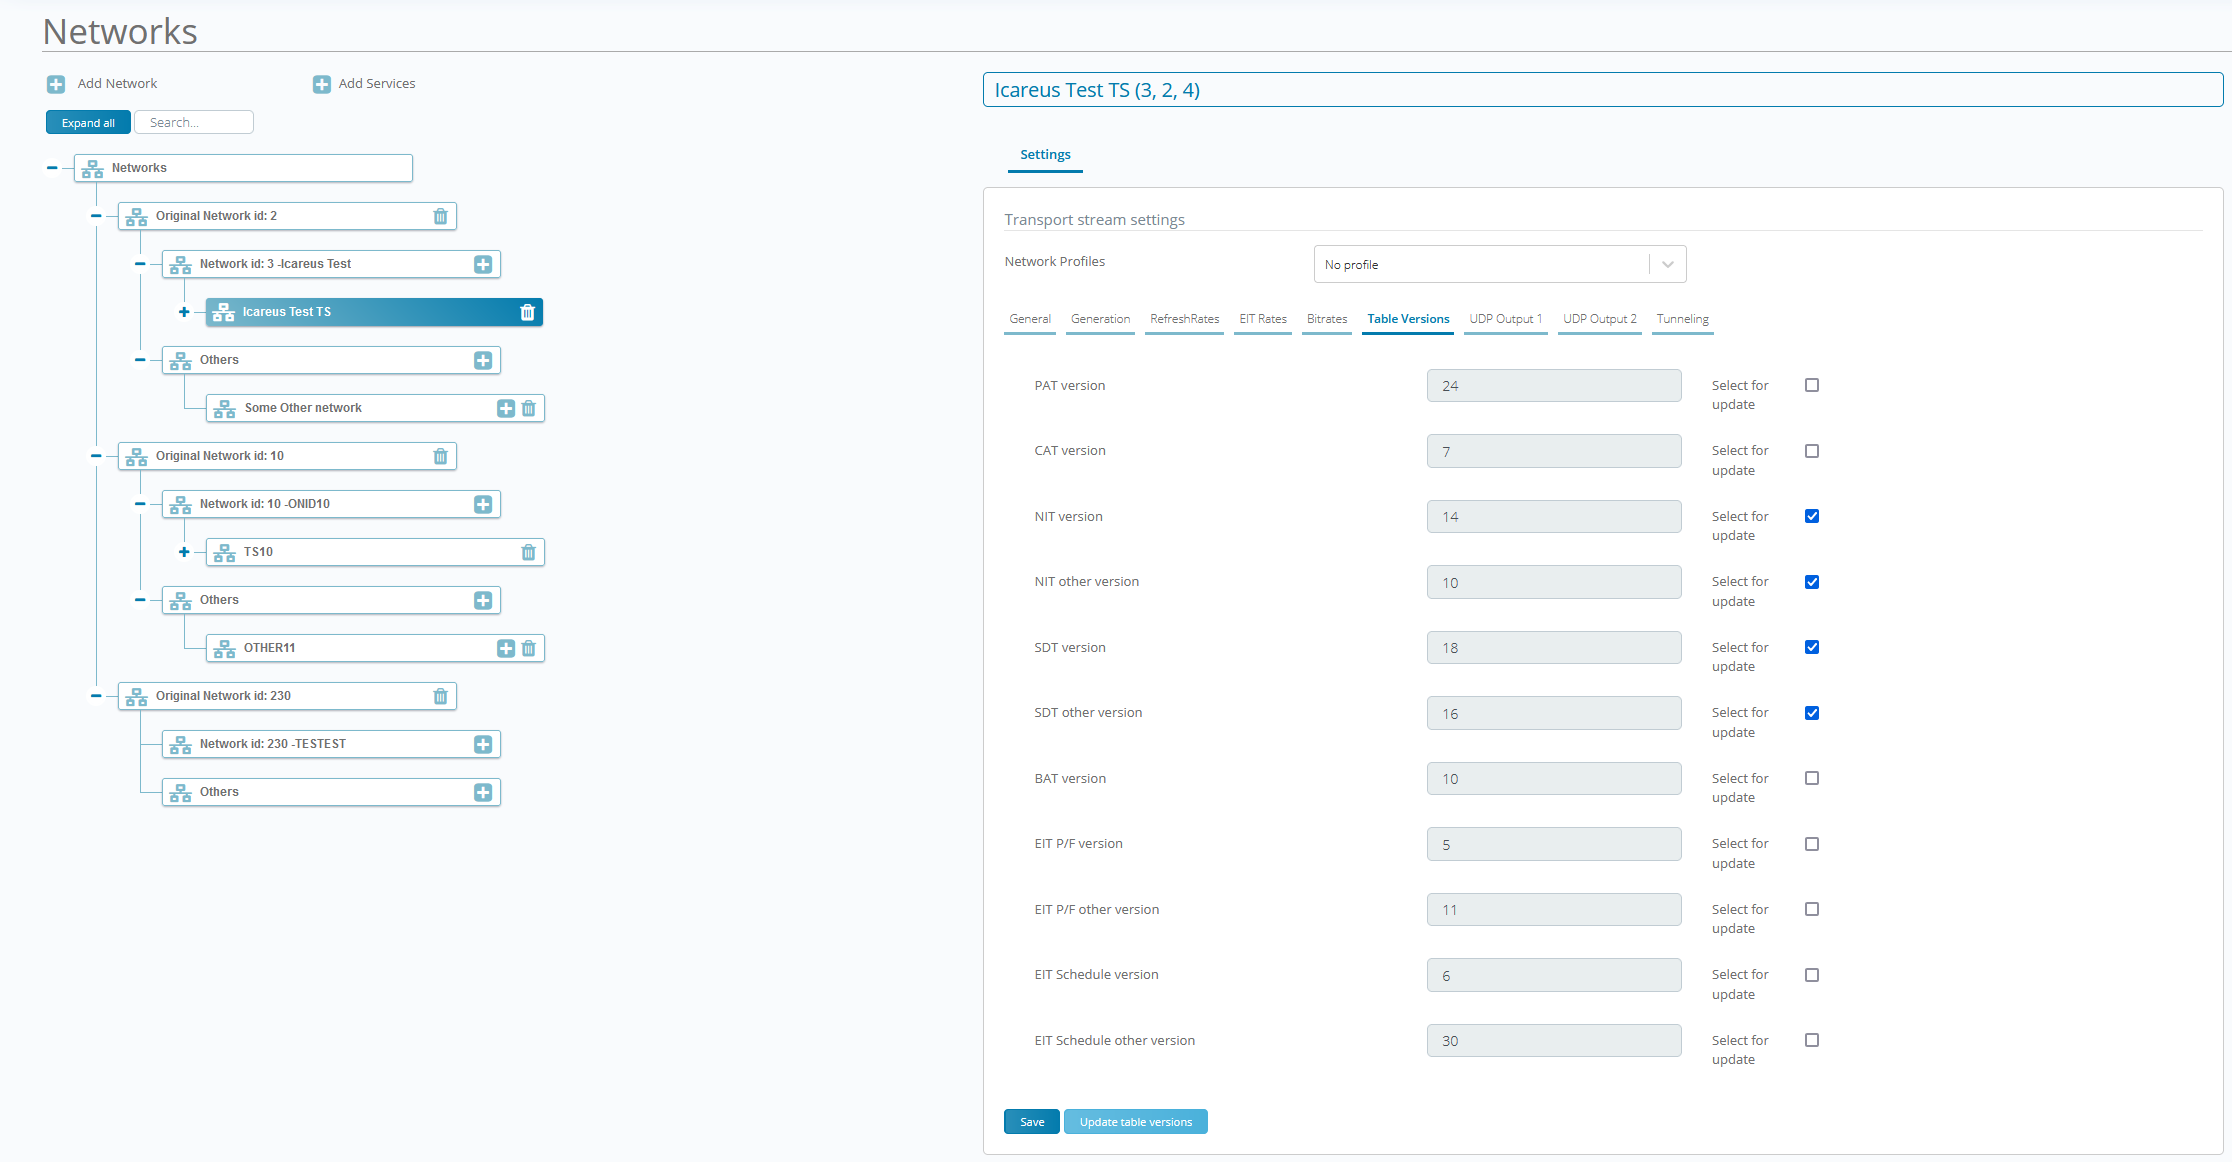Expand the TS10 tree node
The height and width of the screenshot is (1162, 2232).
(x=184, y=552)
